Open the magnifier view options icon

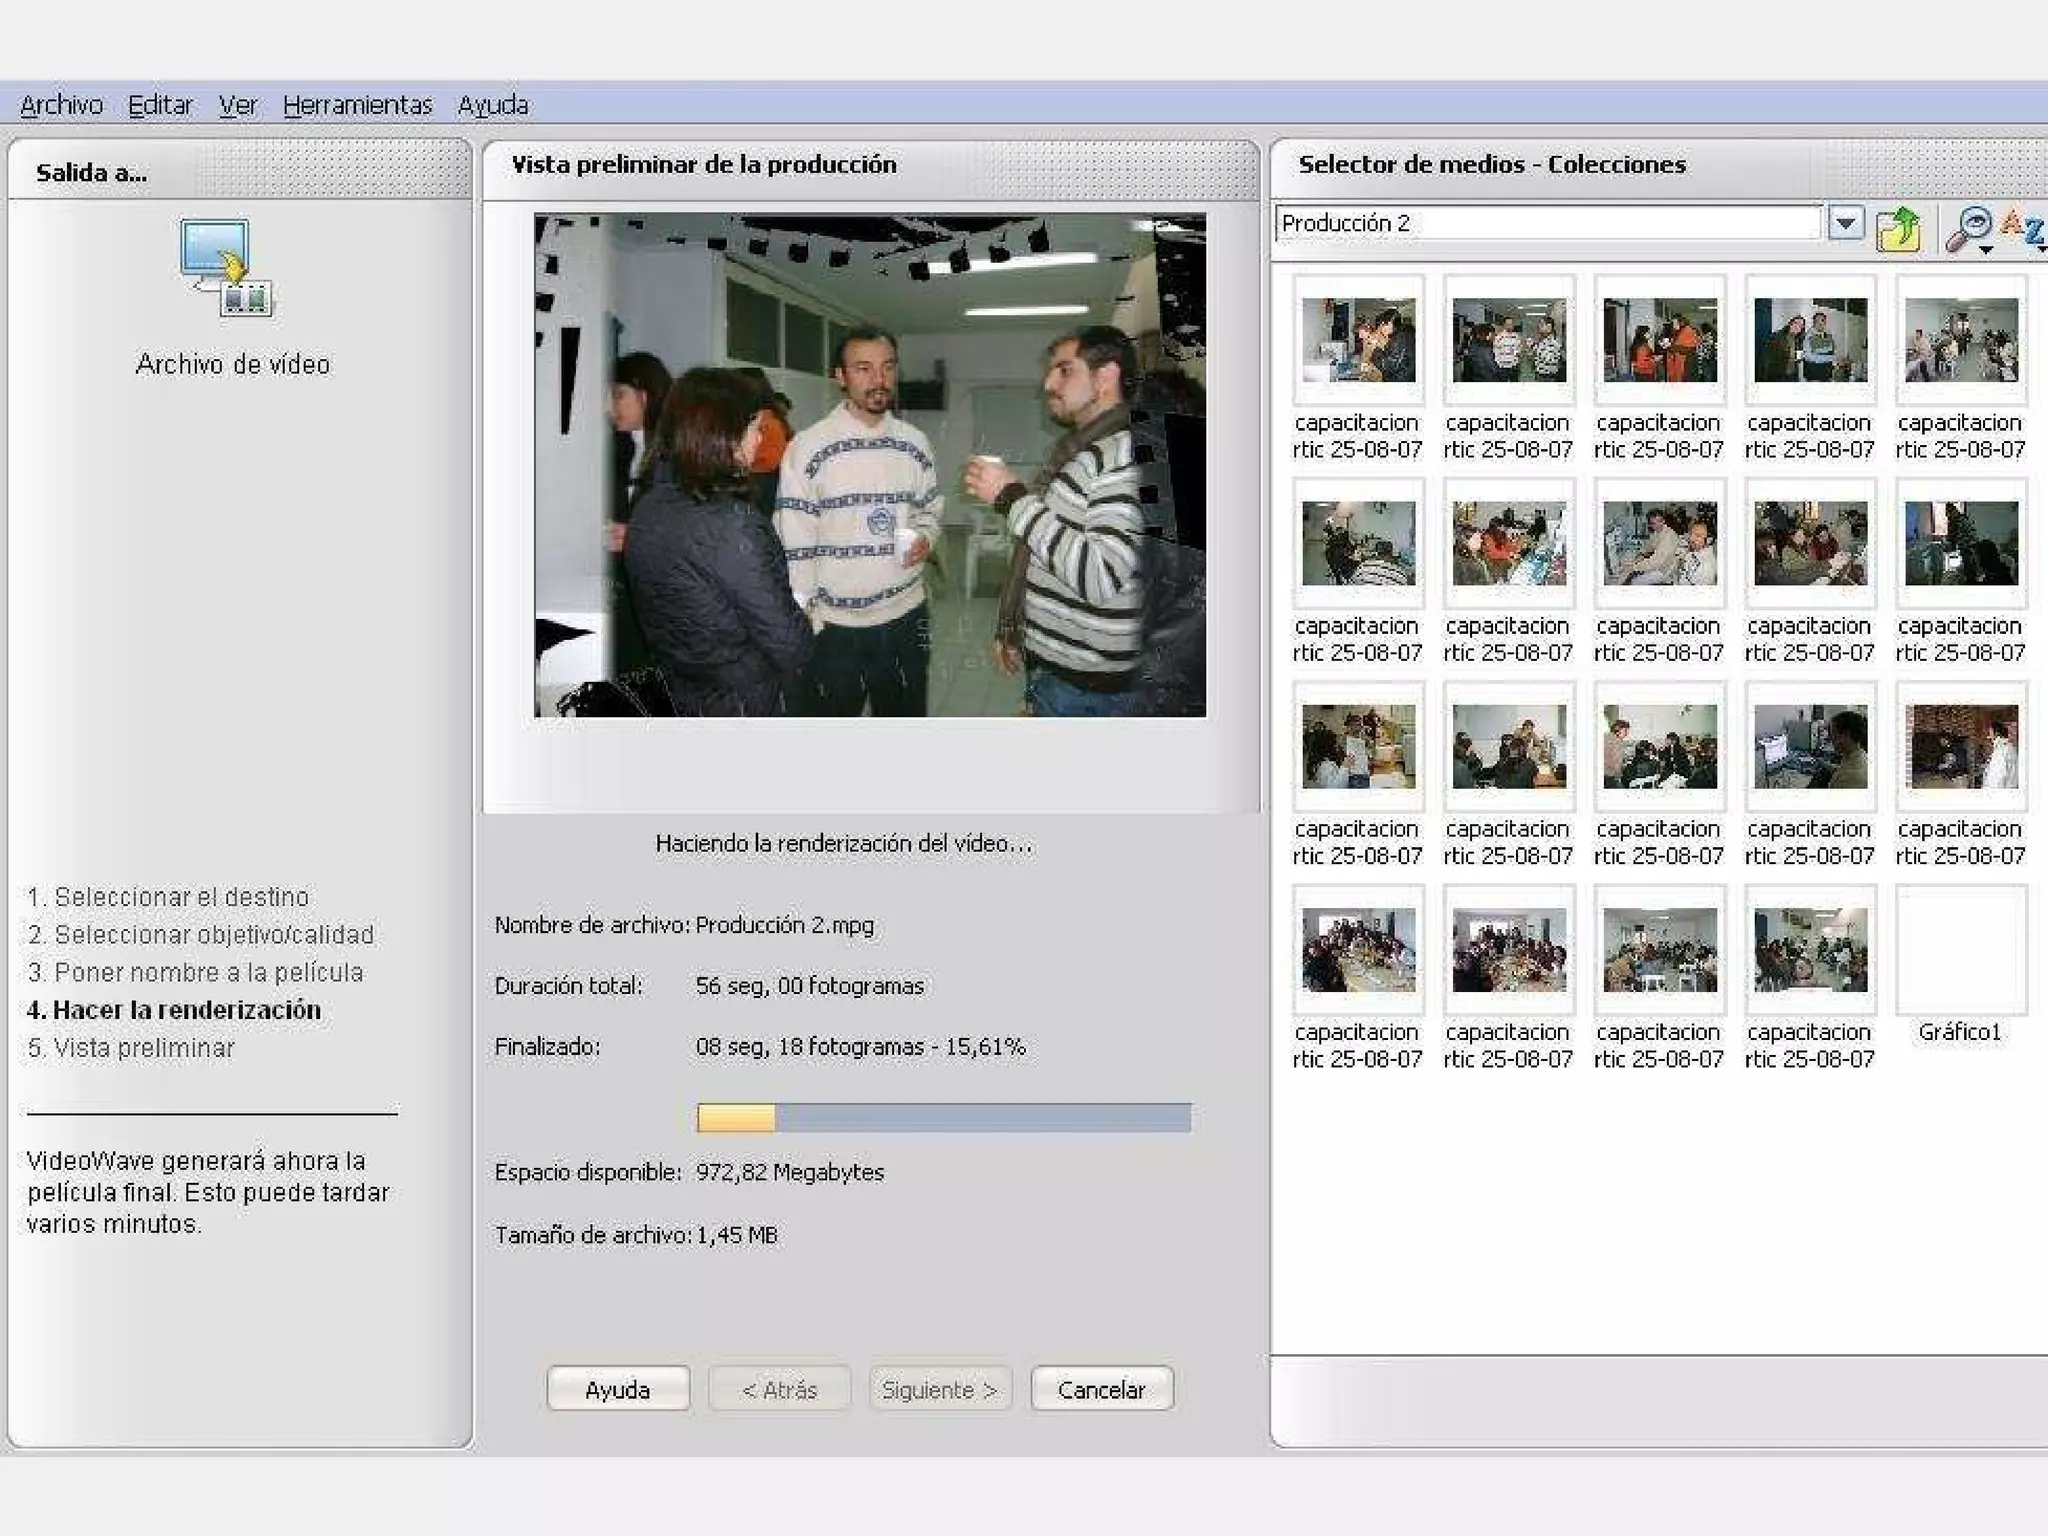point(1969,228)
